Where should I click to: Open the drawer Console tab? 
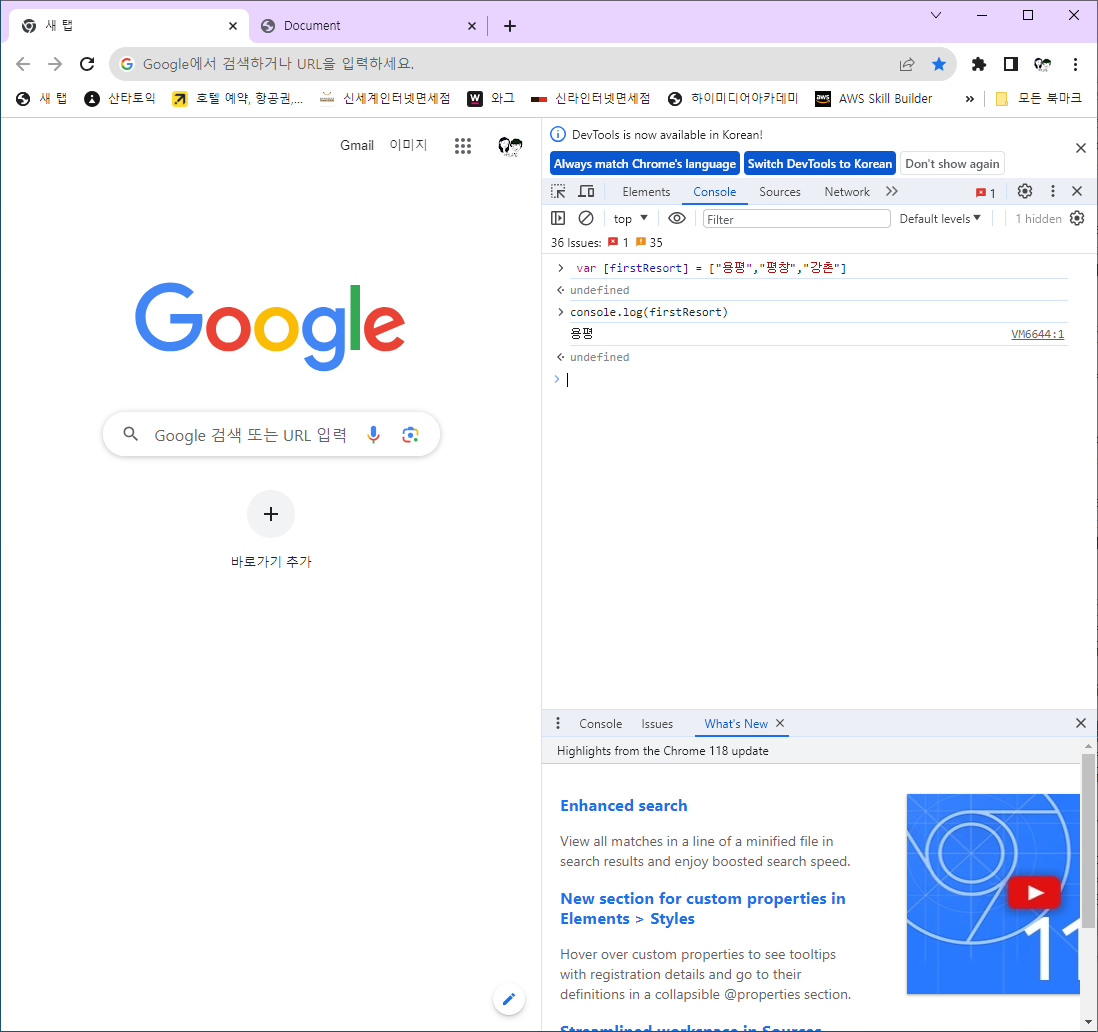[x=600, y=723]
